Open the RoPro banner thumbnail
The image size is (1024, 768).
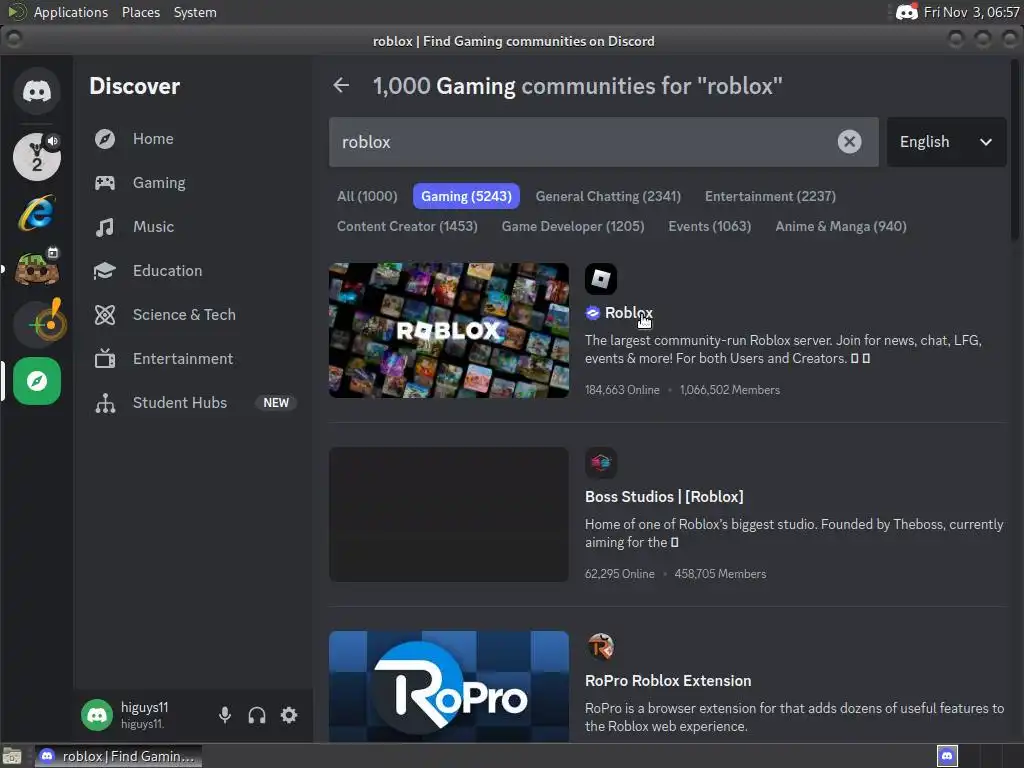(449, 686)
